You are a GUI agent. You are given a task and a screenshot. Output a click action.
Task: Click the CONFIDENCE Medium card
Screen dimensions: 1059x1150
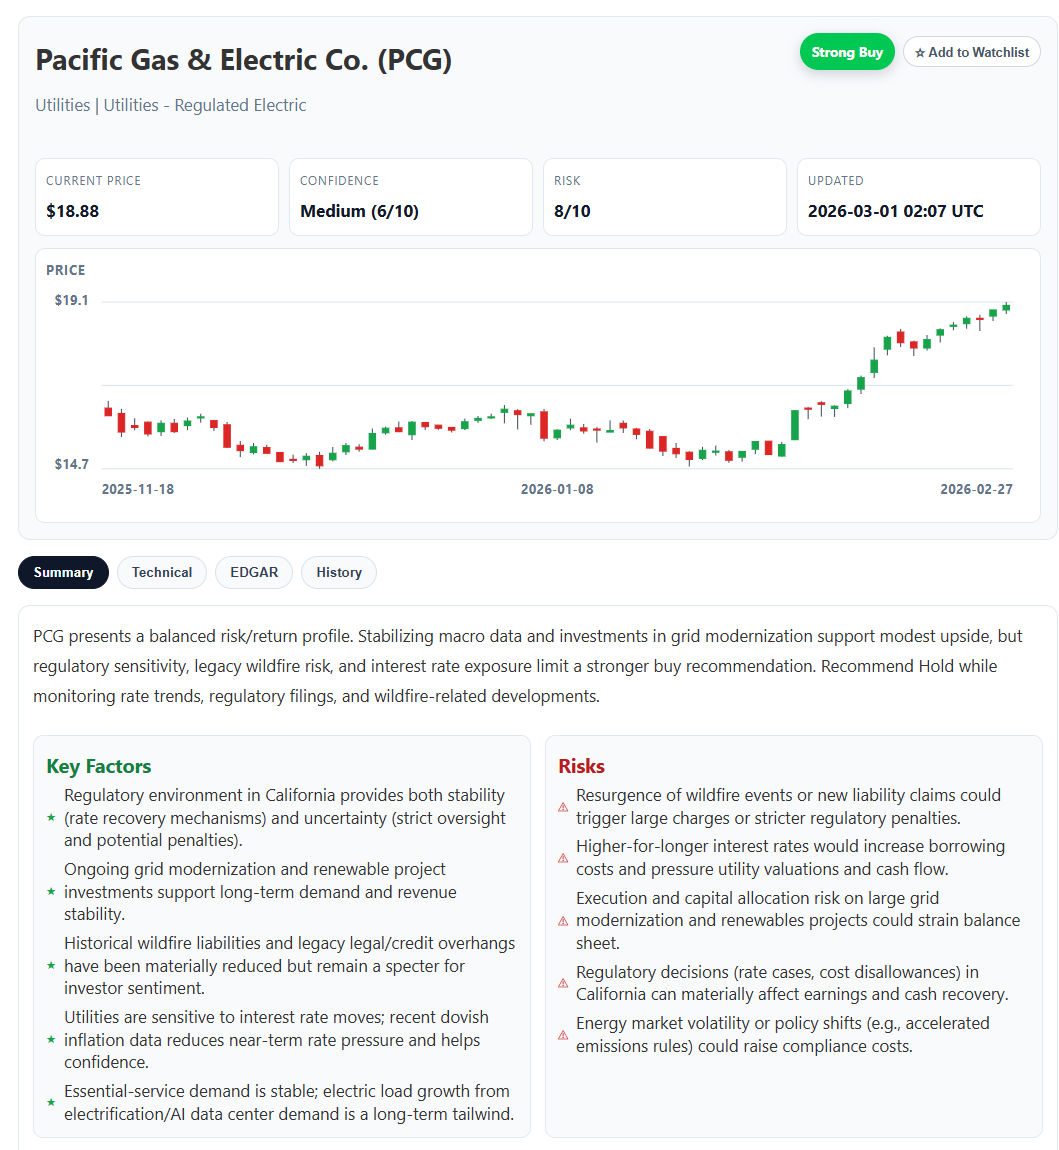point(411,197)
